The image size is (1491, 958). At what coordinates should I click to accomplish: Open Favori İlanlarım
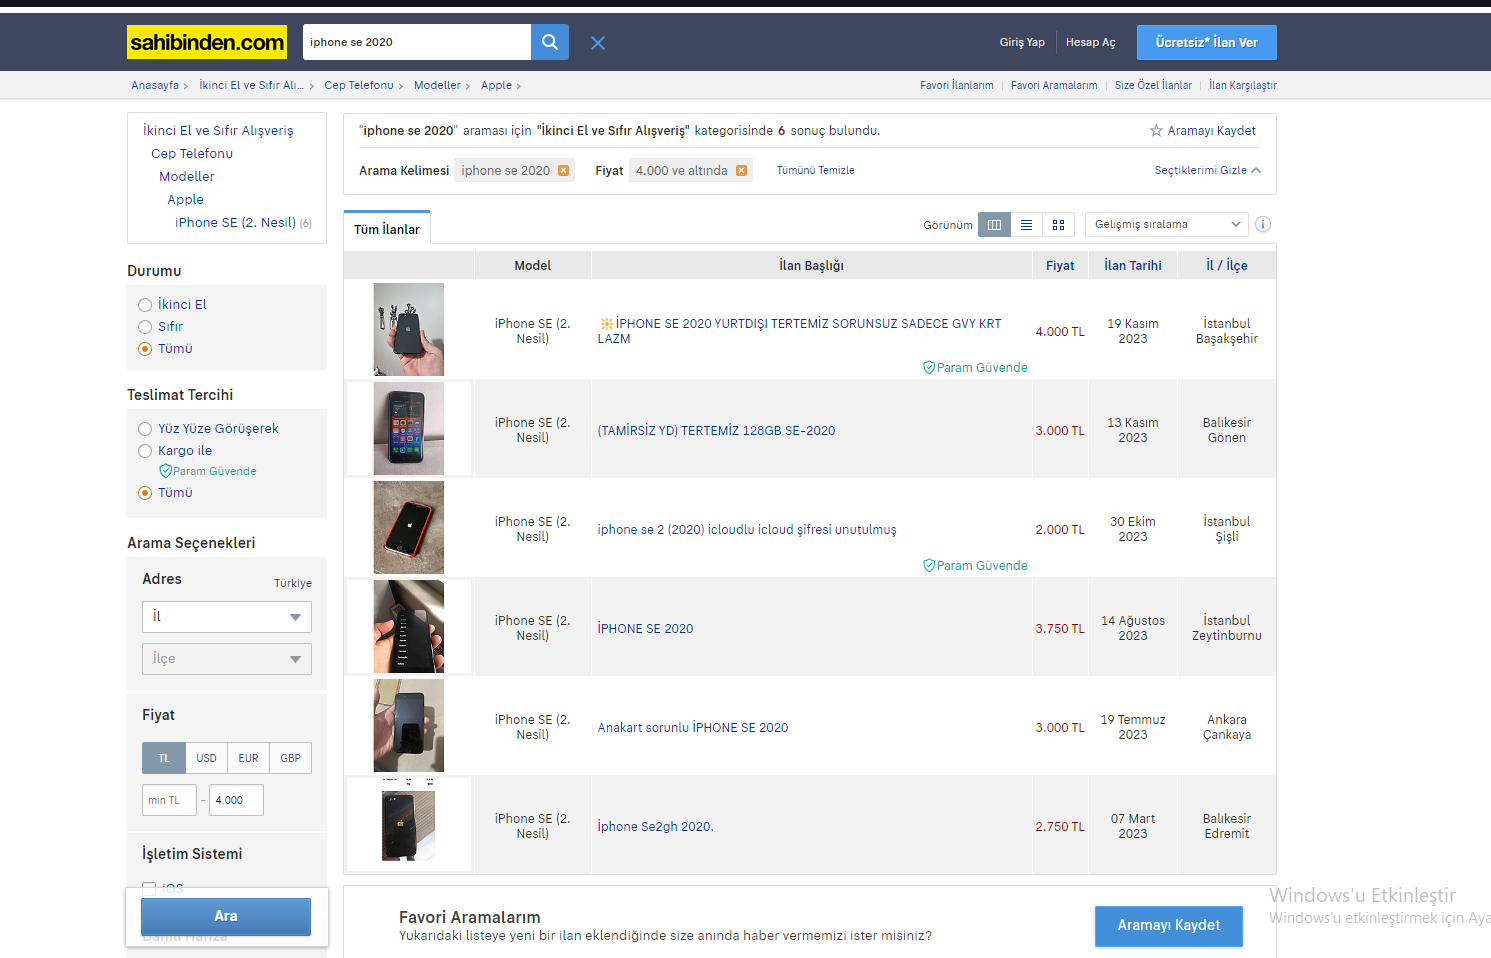point(957,85)
